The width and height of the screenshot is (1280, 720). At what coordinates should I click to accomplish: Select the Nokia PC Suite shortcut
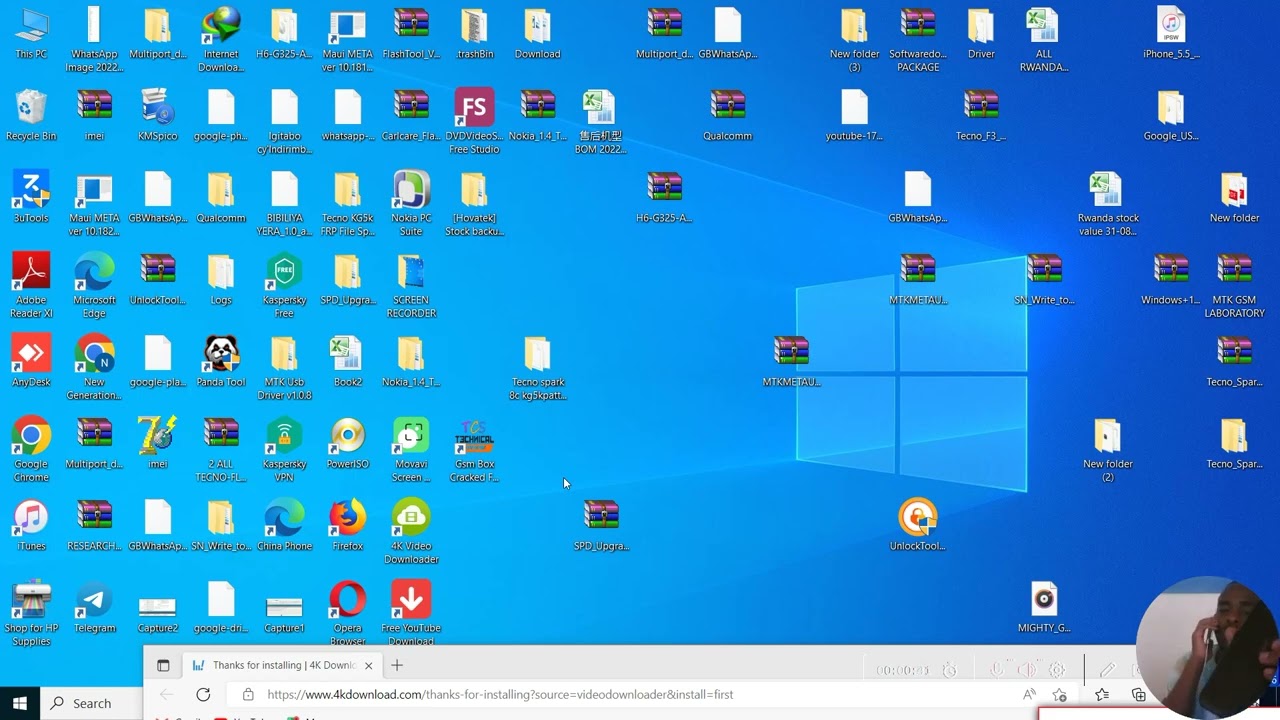[411, 203]
